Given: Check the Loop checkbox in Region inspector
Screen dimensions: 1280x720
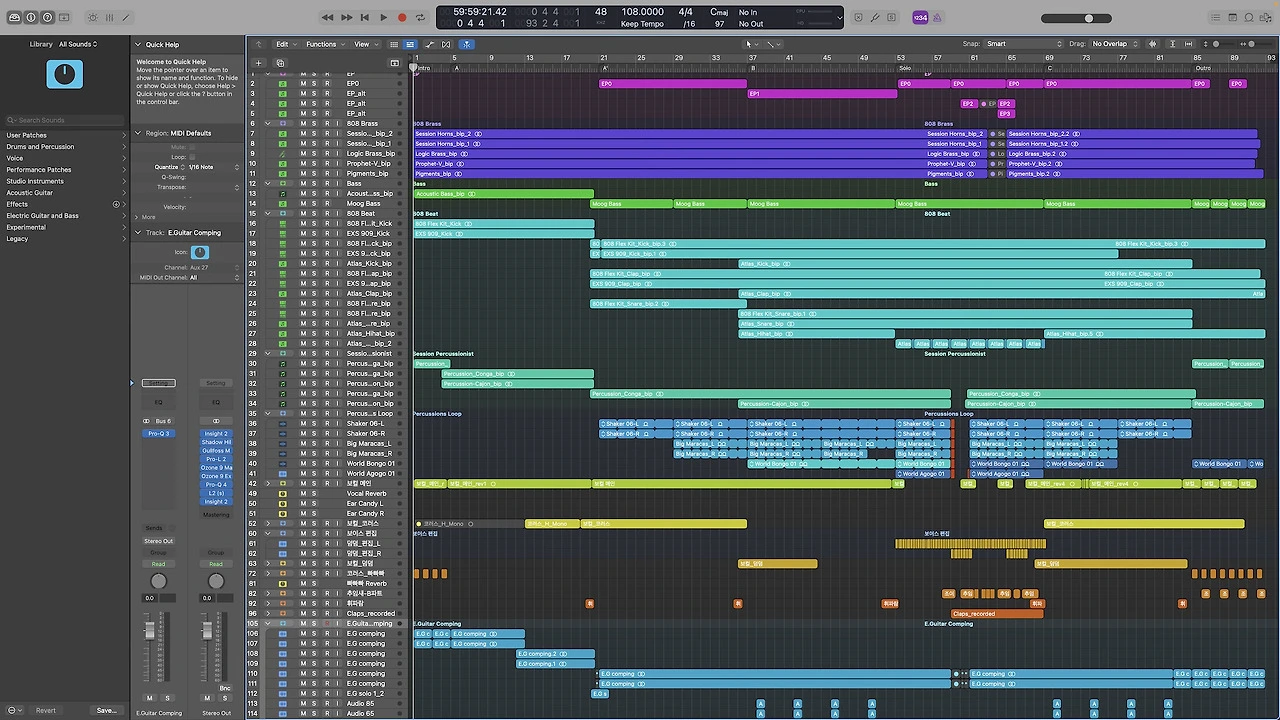Looking at the screenshot, I should 192,157.
